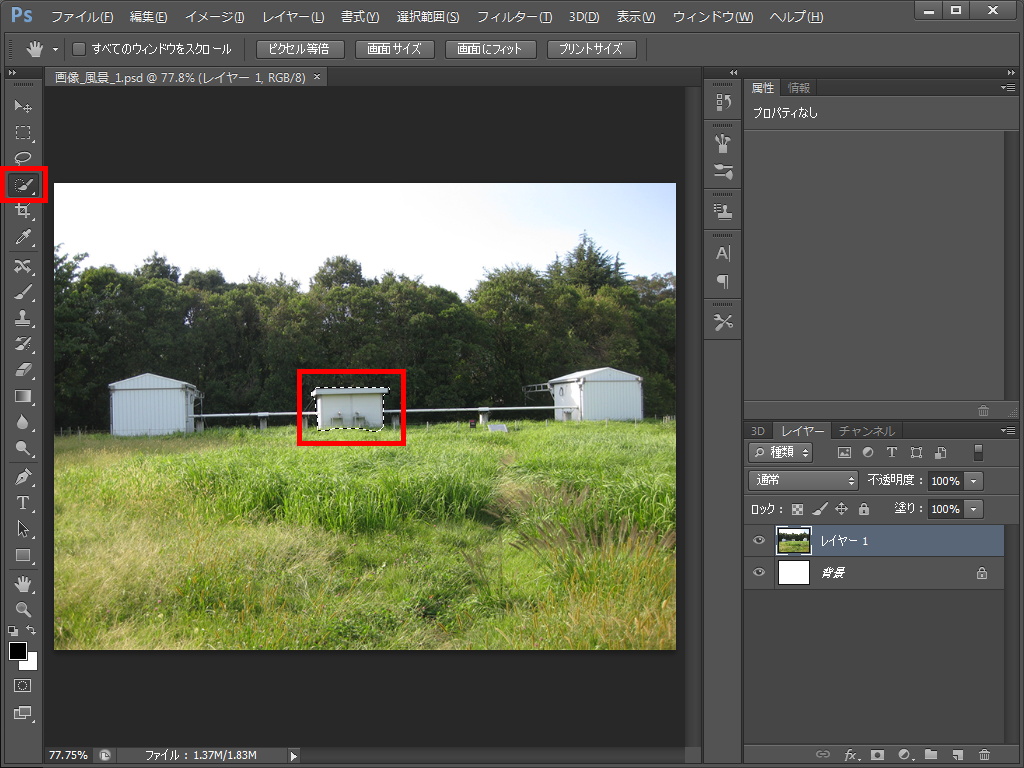The width and height of the screenshot is (1024, 768).
Task: Open the イメージ menu
Action: click(x=215, y=17)
